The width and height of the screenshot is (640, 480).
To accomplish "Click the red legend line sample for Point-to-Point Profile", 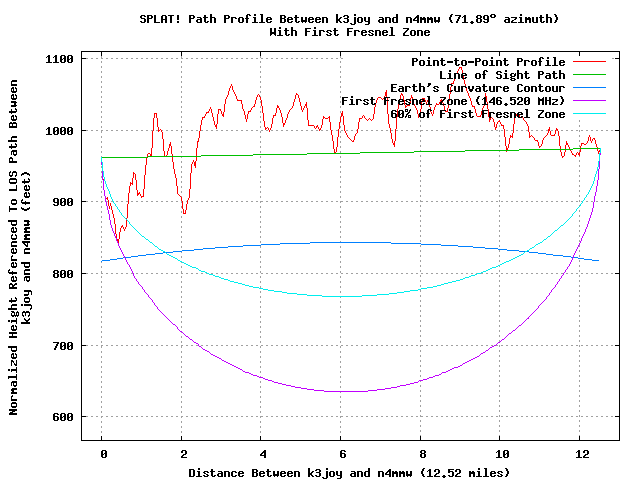I will (589, 62).
